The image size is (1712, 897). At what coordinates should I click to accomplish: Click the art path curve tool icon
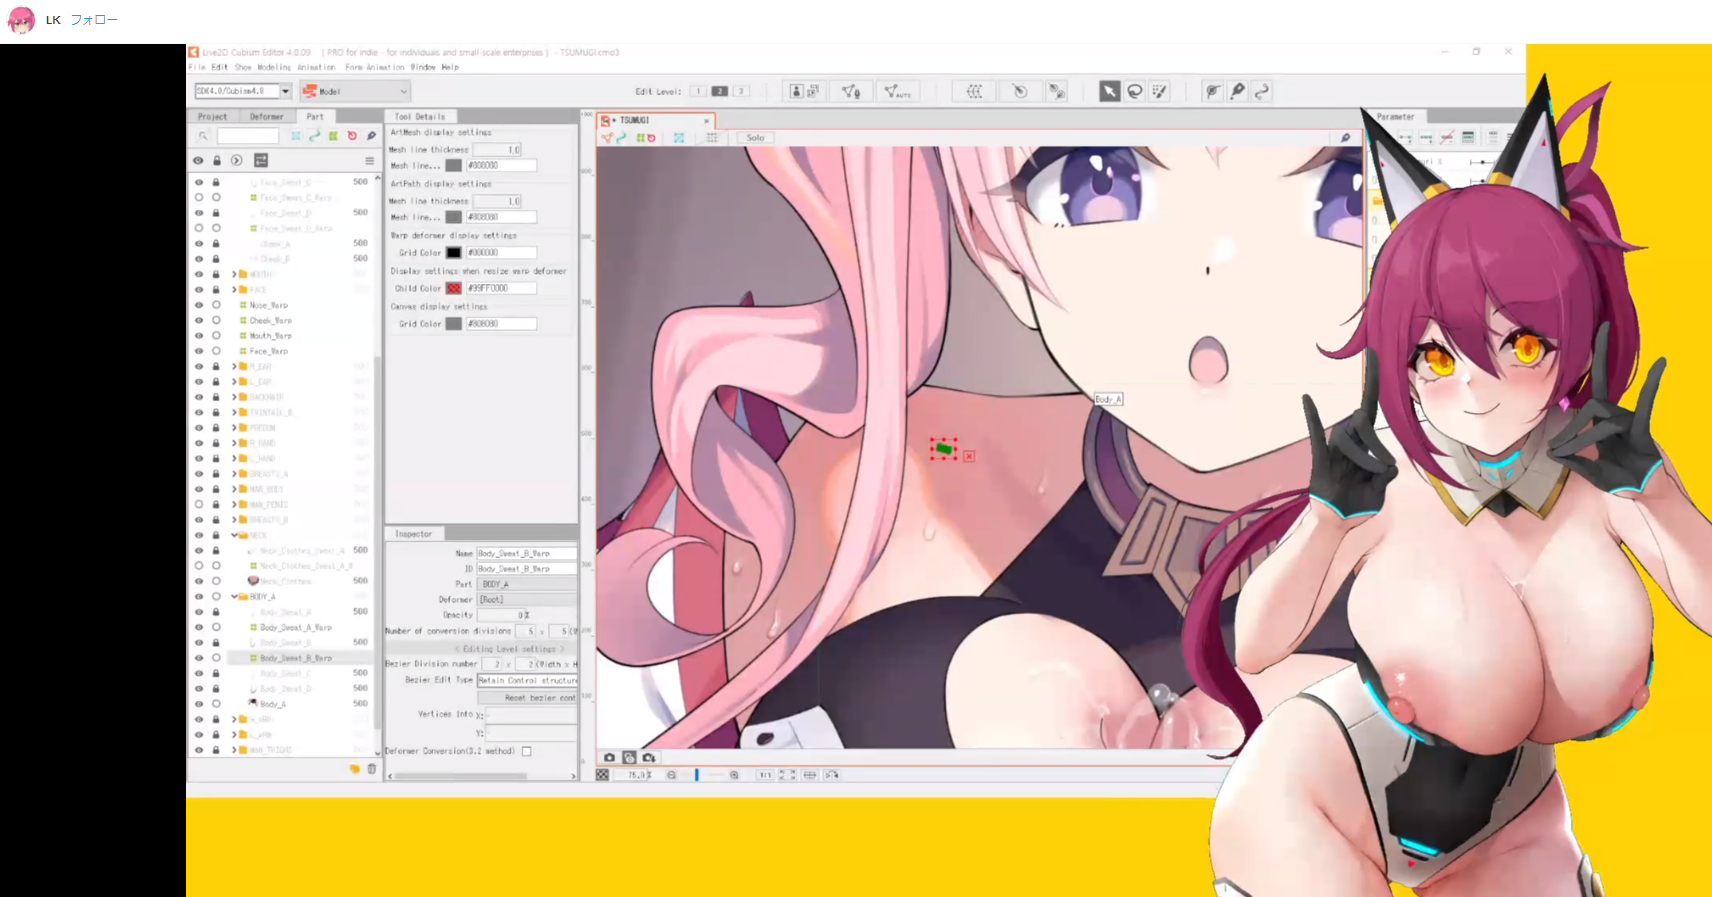pyautogui.click(x=1262, y=91)
